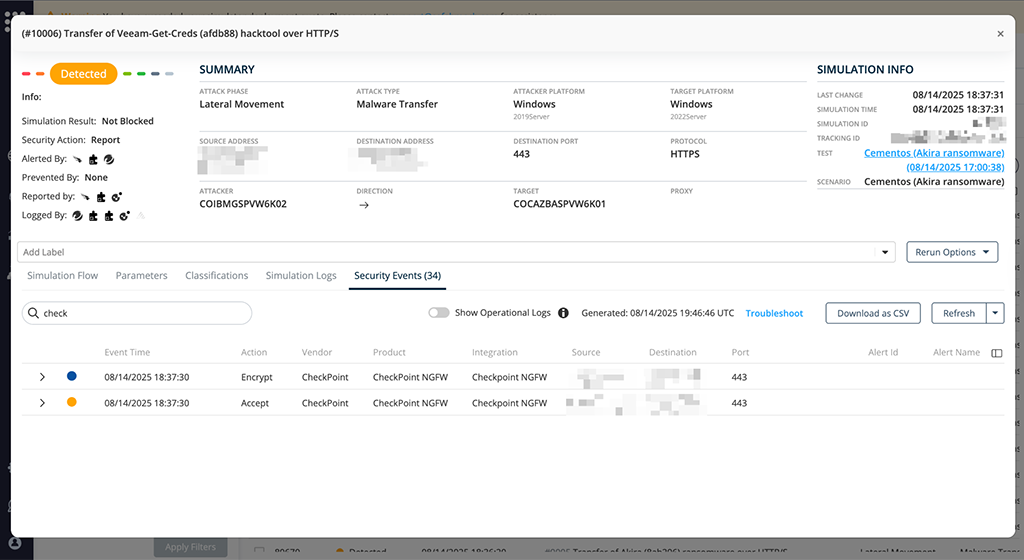Open the dropdown arrow next to Refresh

point(995,313)
